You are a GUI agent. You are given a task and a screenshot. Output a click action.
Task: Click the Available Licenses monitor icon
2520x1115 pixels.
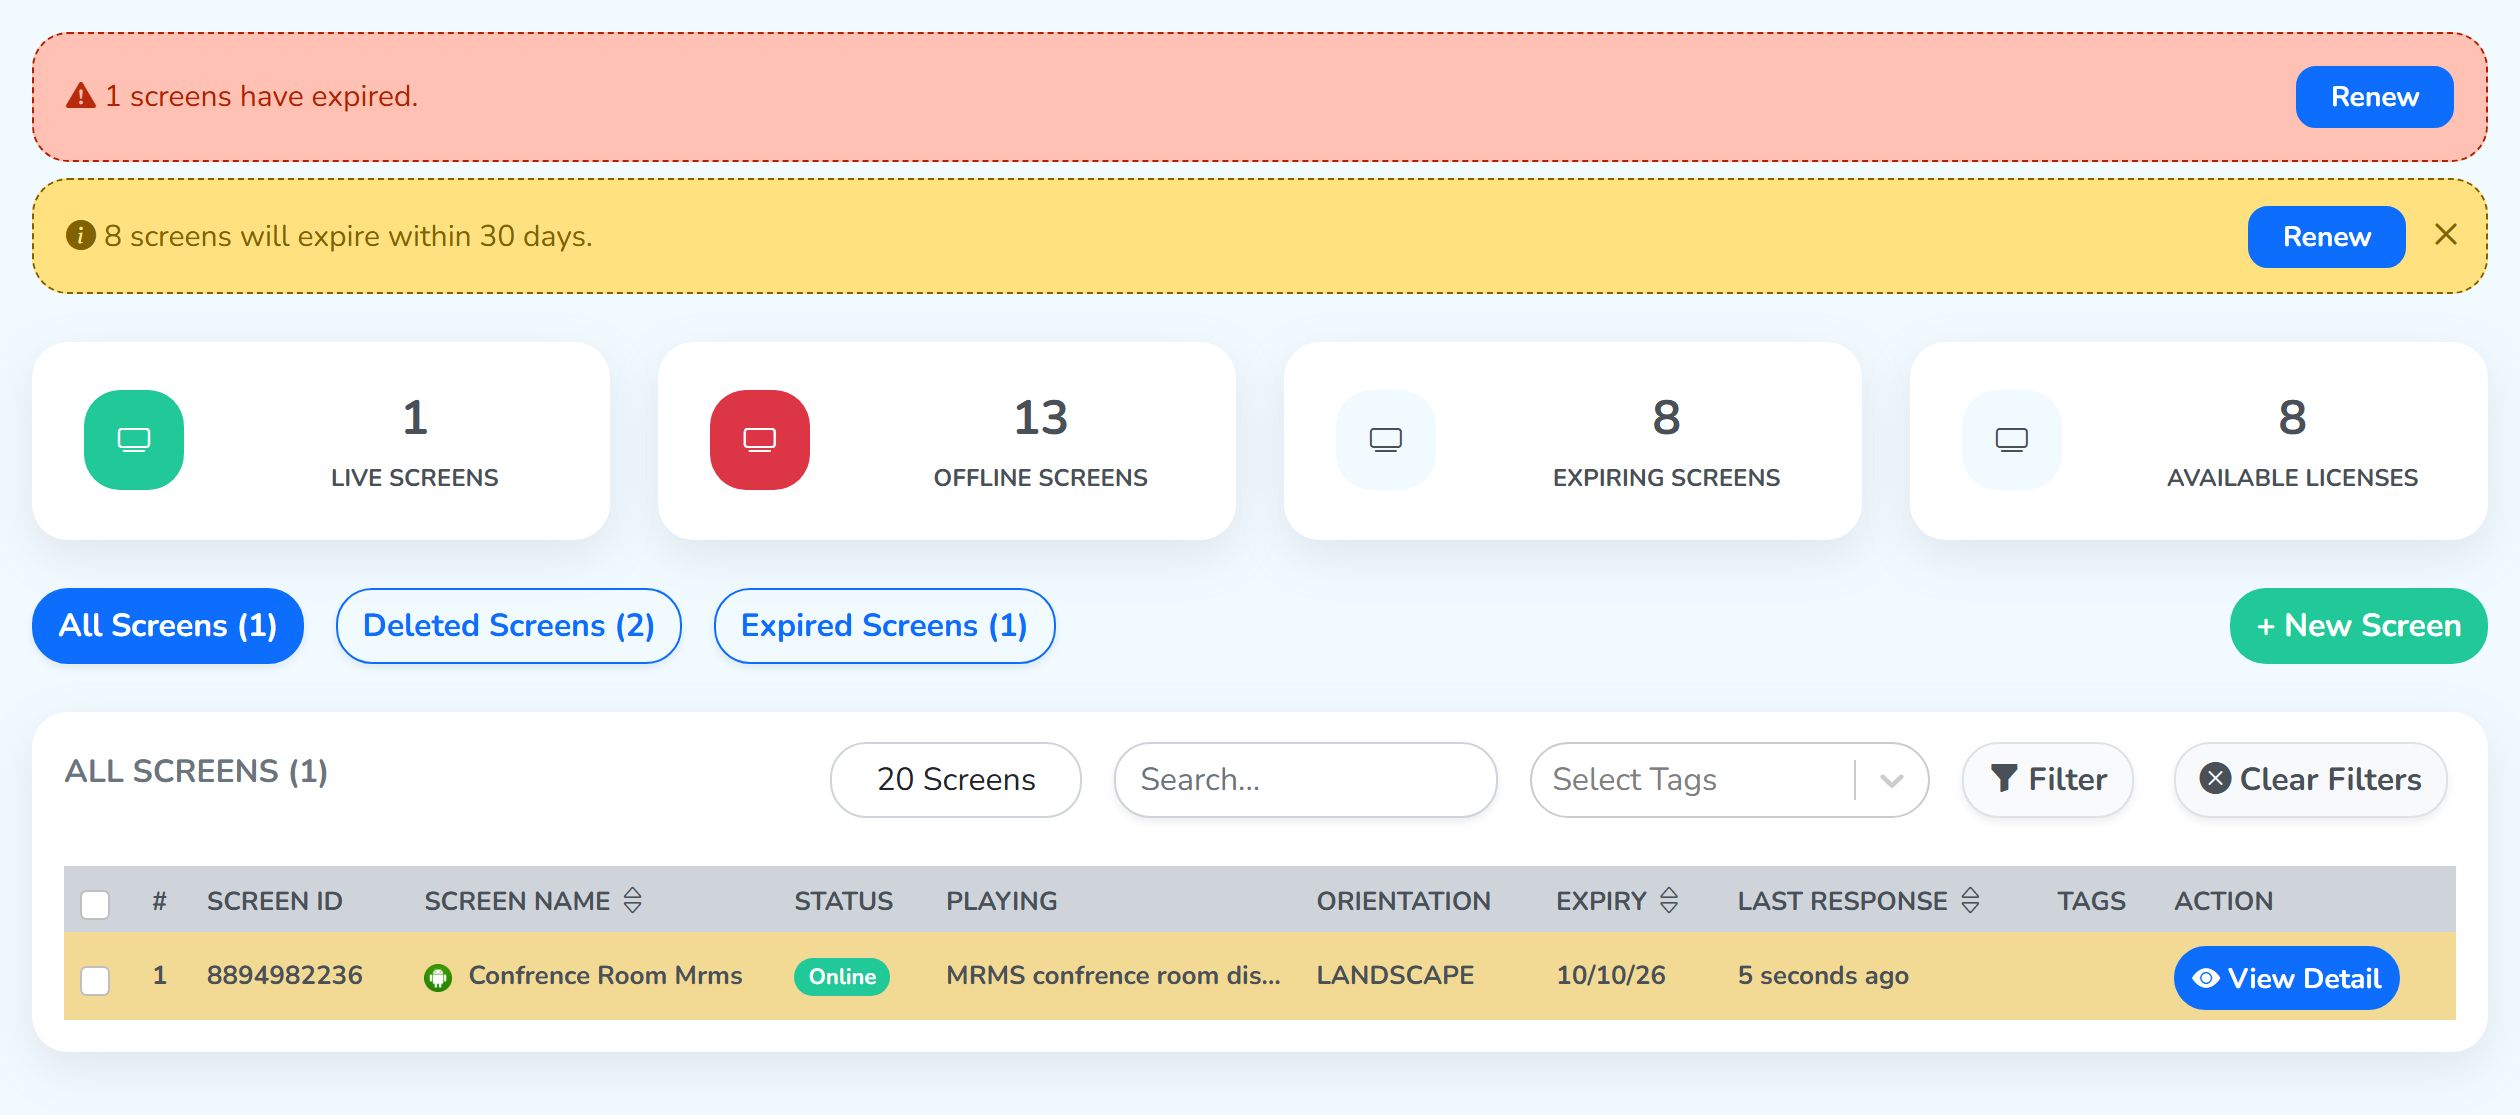click(x=2012, y=440)
